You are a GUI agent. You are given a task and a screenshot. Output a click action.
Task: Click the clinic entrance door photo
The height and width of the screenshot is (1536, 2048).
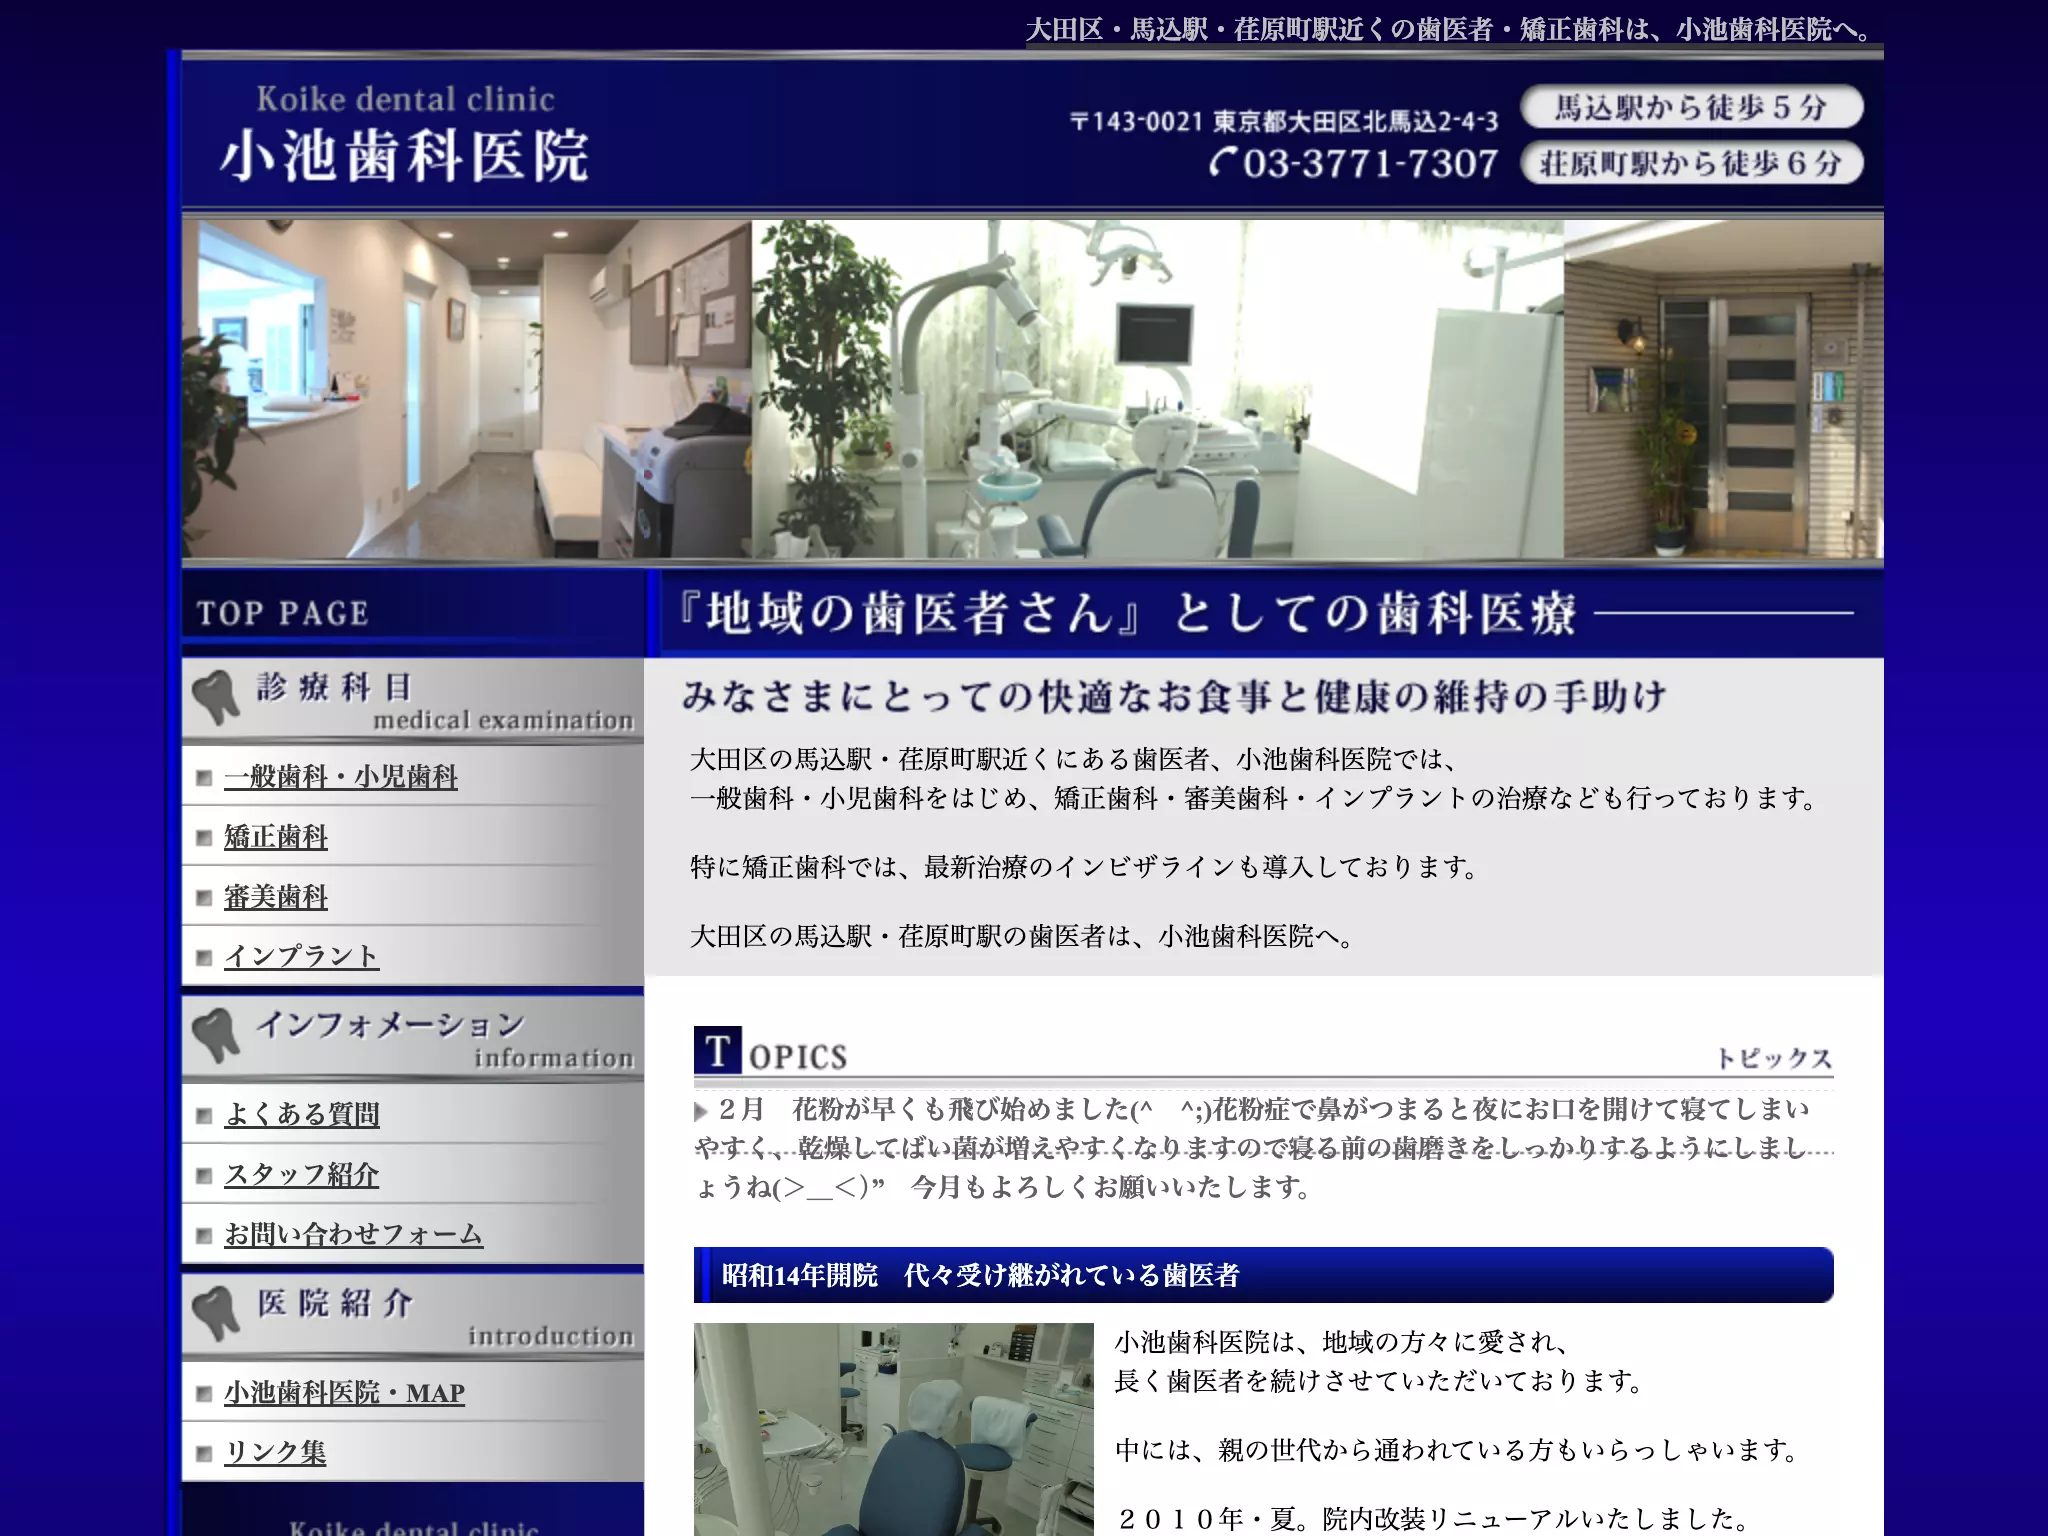(x=1724, y=389)
